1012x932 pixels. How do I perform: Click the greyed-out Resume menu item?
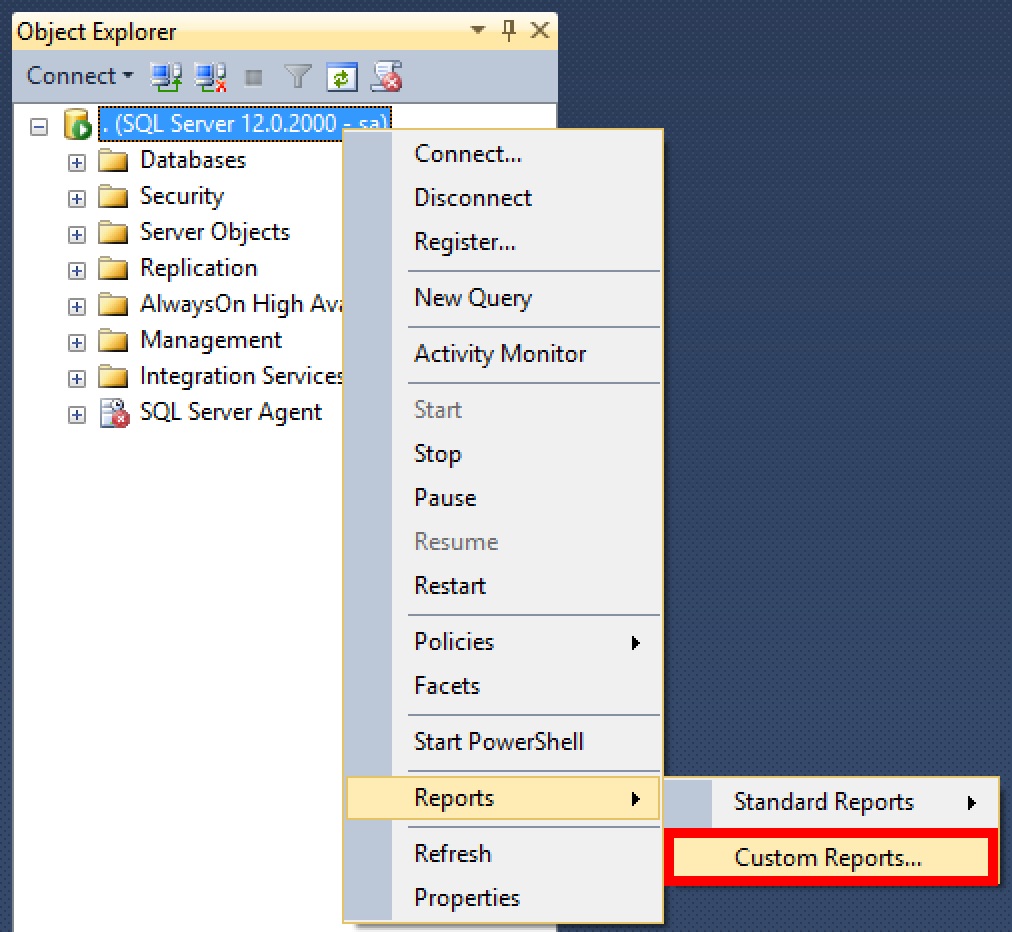click(x=503, y=542)
